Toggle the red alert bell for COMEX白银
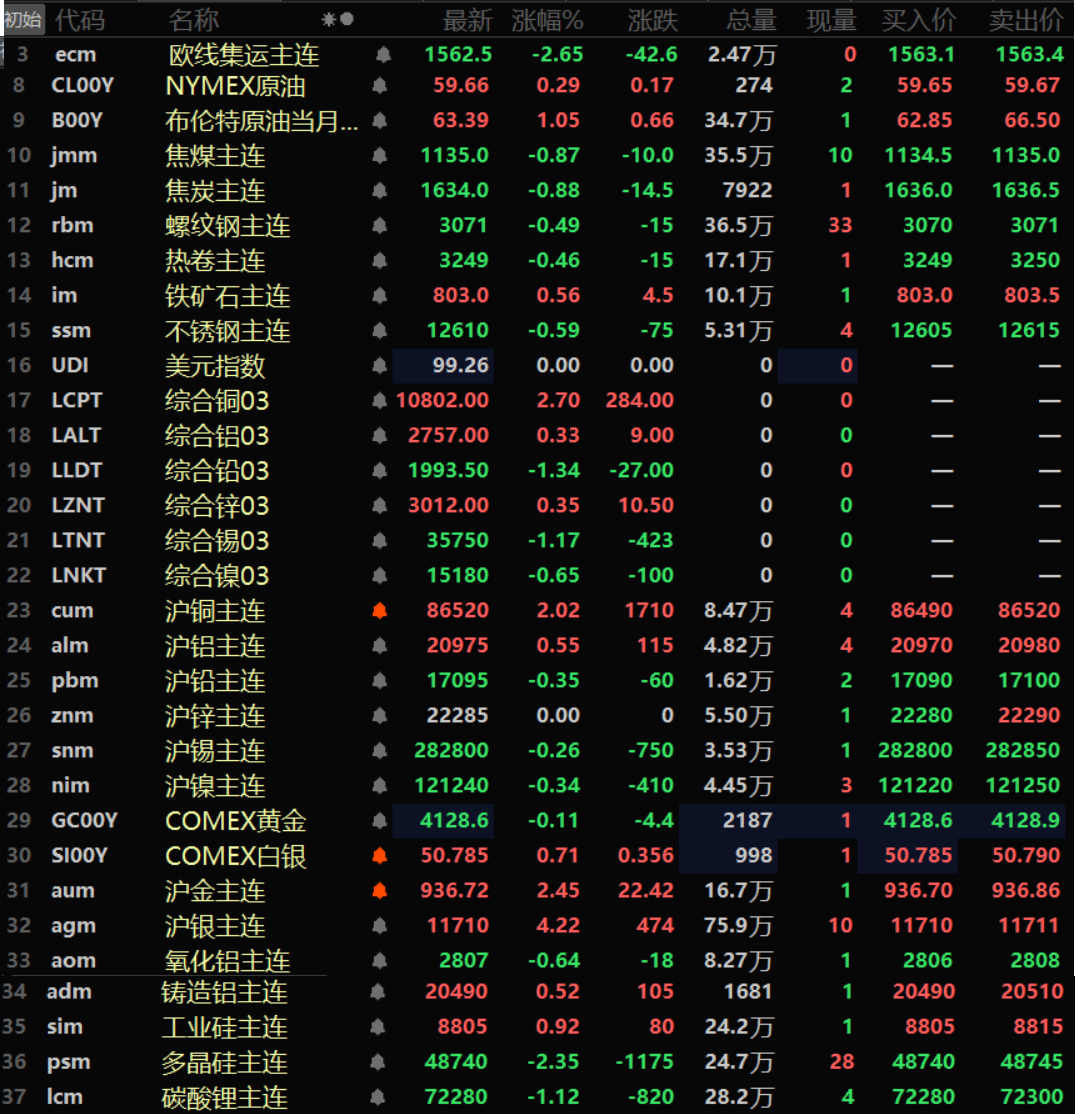1076x1114 pixels. [379, 856]
